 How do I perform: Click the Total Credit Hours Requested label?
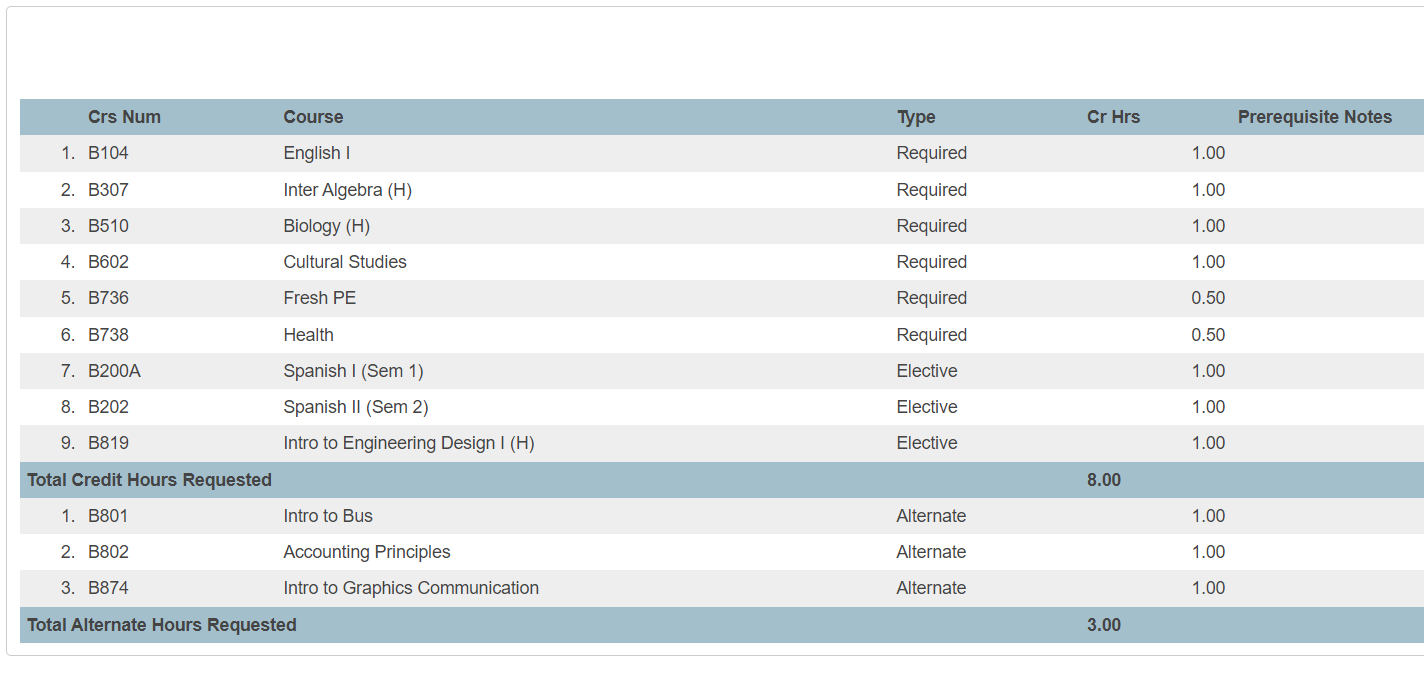[149, 480]
